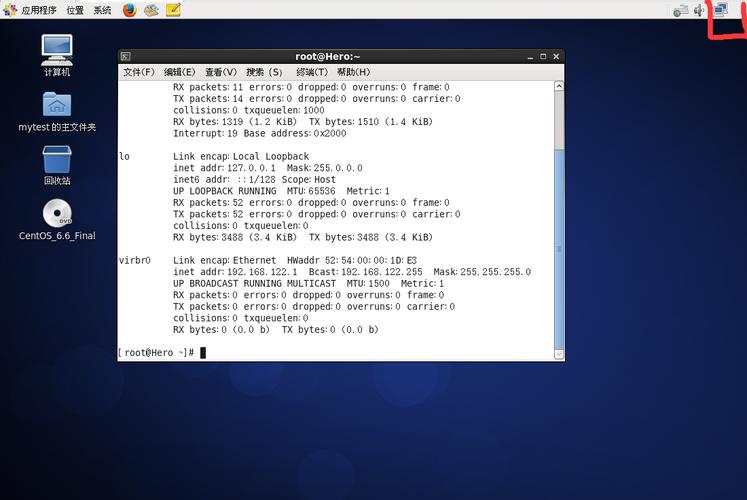This screenshot has height=500, width=747.
Task: Launch Firefox from the top panel
Action: (x=129, y=10)
